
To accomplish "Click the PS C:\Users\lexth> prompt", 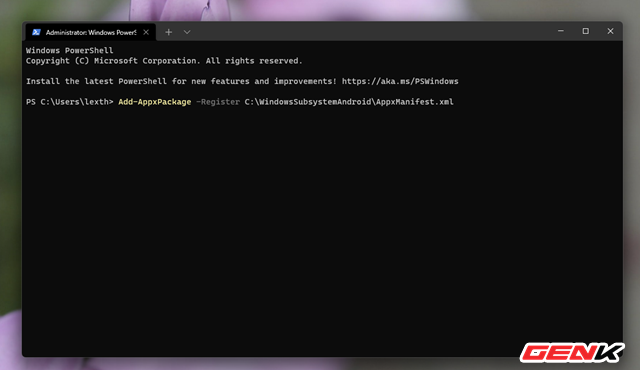I will 69,102.
